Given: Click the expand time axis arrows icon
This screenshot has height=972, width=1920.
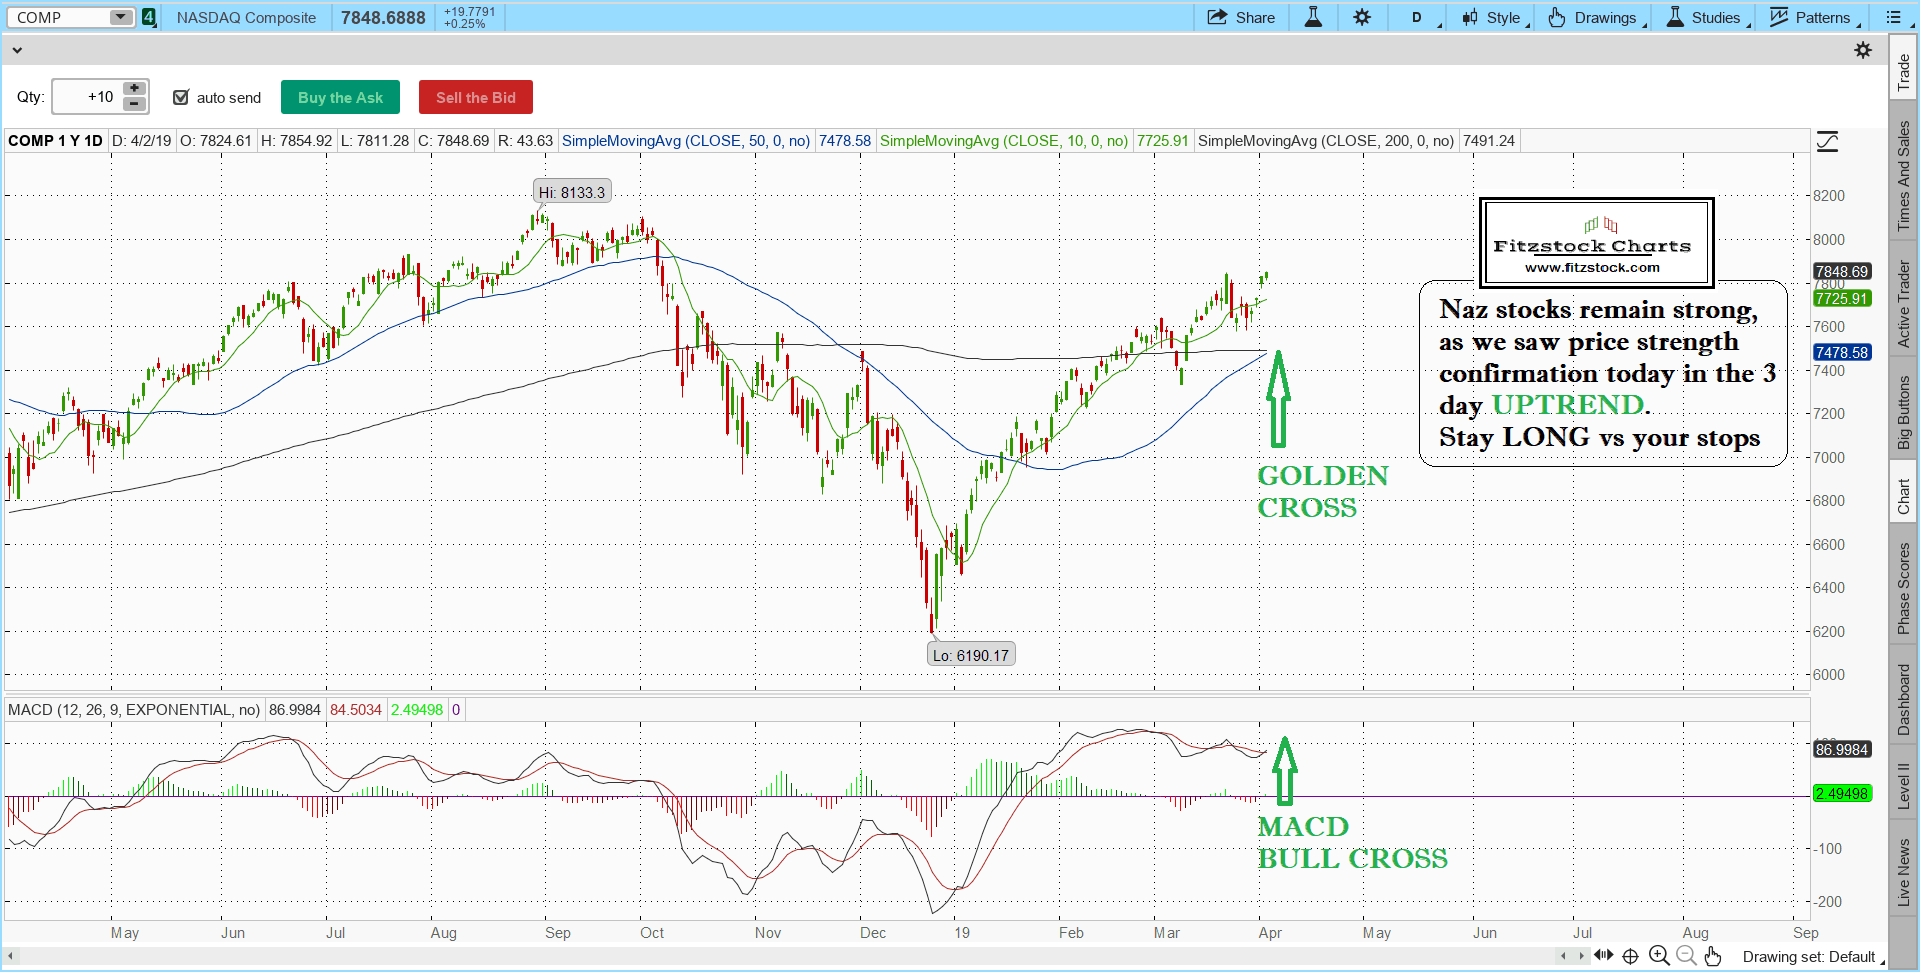Looking at the screenshot, I should click(x=1604, y=956).
